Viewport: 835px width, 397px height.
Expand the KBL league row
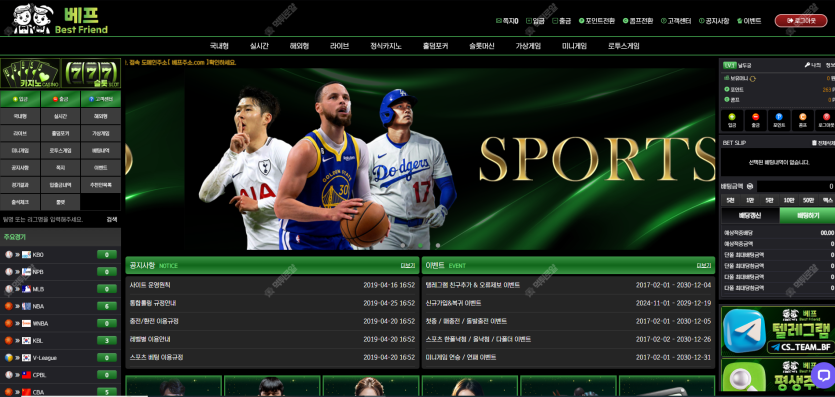(60, 341)
